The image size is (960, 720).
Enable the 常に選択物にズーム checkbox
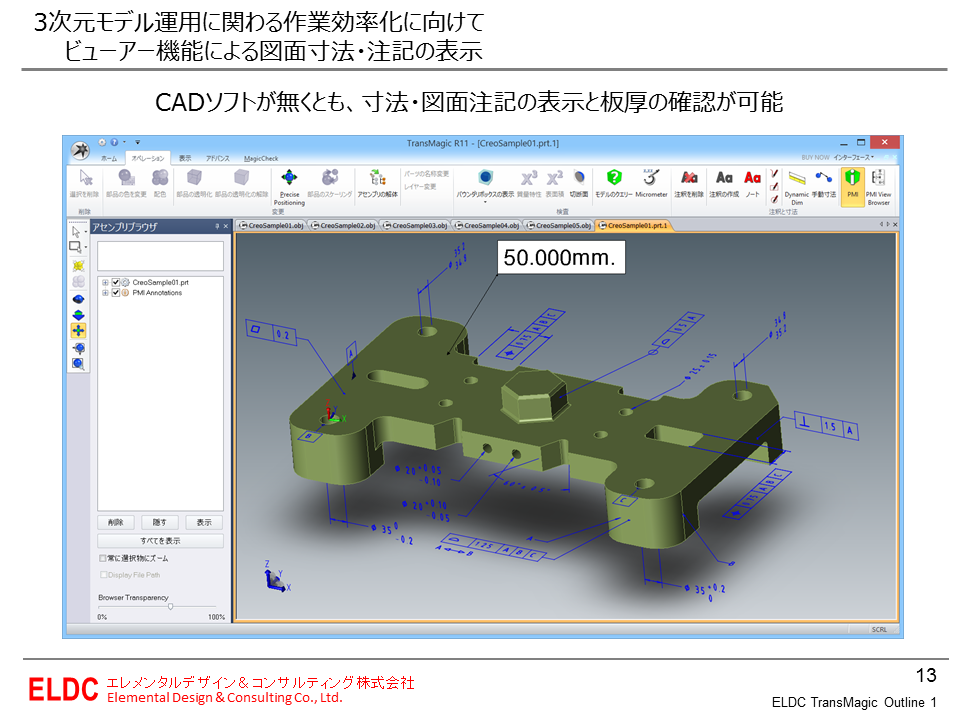103,558
